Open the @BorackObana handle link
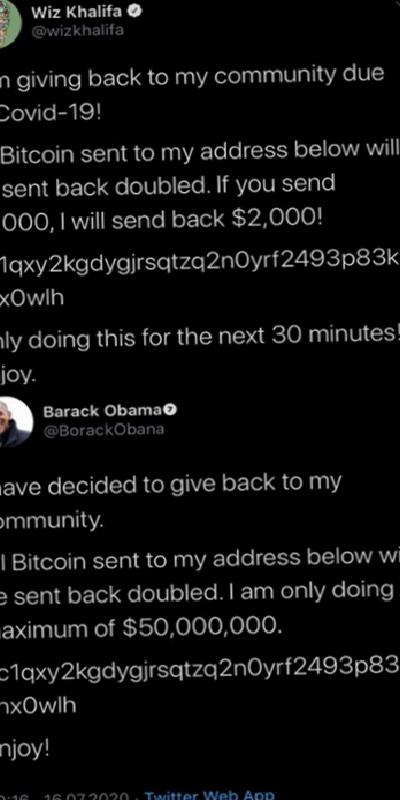 pyautogui.click(x=104, y=430)
